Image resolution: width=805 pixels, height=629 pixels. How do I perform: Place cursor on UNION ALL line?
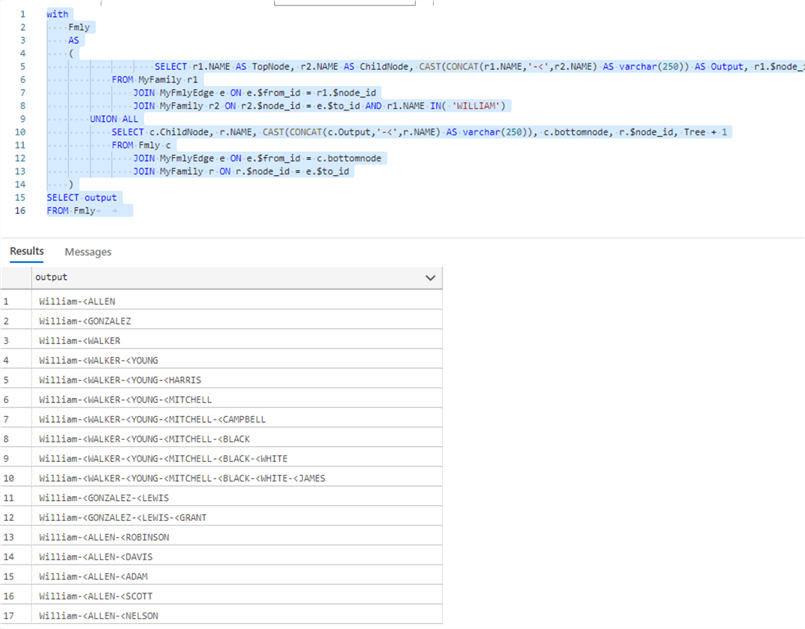tap(115, 119)
